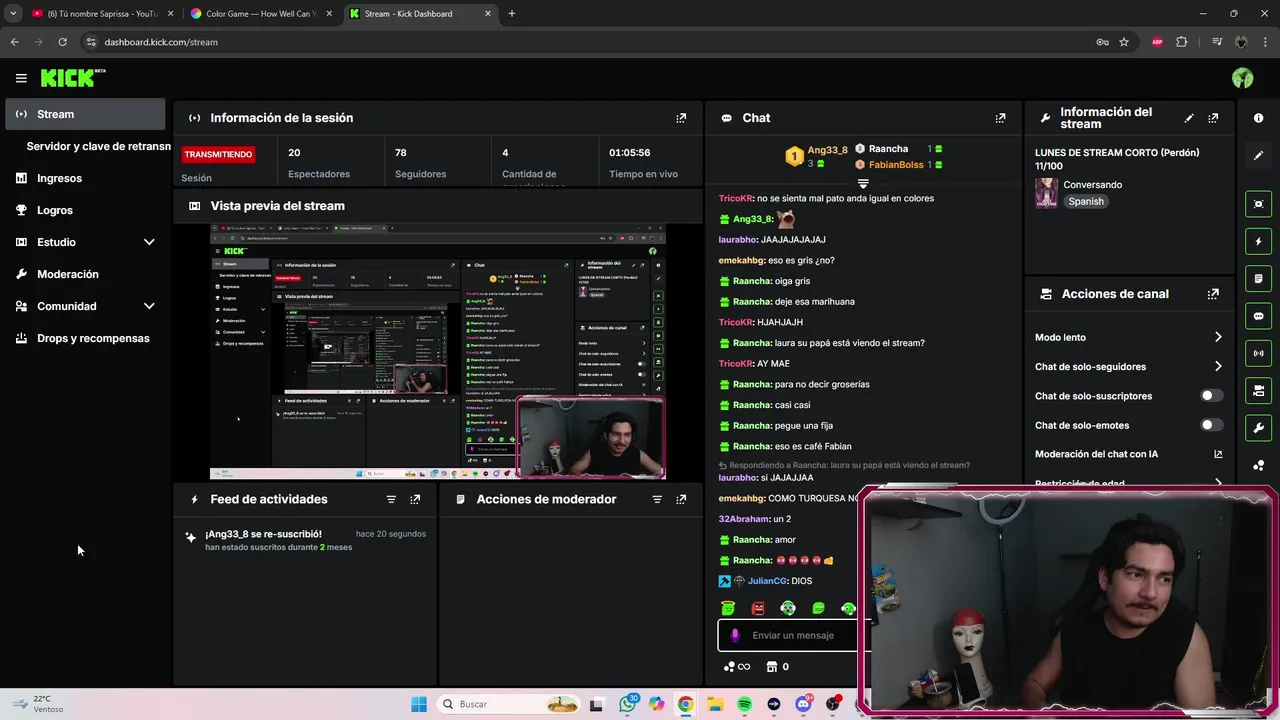Switch to the Color Game browser tab
Viewport: 1280px width, 720px height.
pos(262,14)
